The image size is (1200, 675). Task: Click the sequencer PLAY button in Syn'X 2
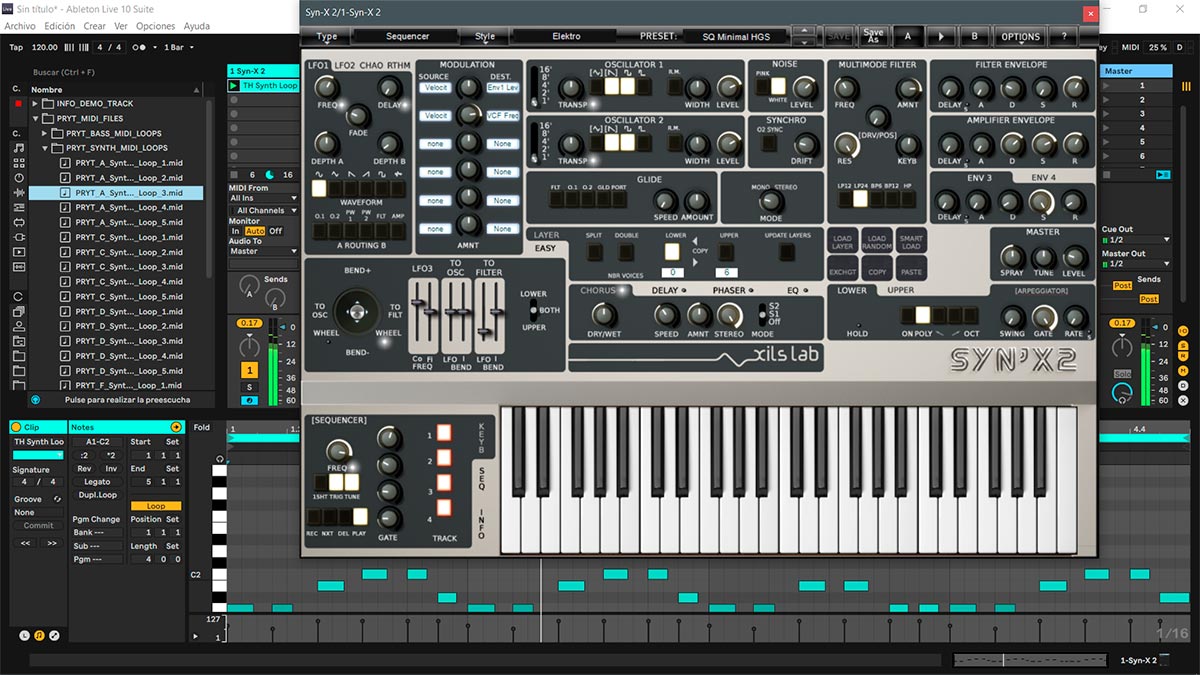point(359,518)
